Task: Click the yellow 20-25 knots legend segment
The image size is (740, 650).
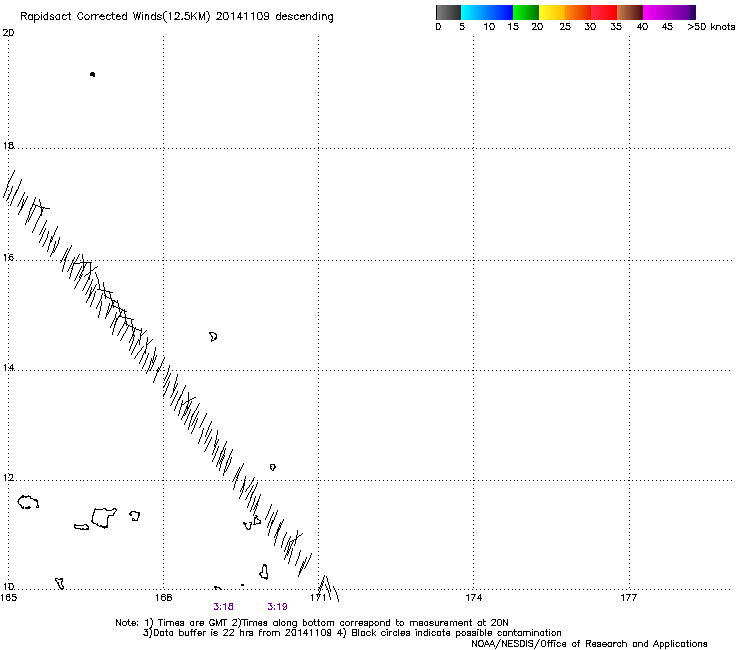Action: click(x=552, y=12)
